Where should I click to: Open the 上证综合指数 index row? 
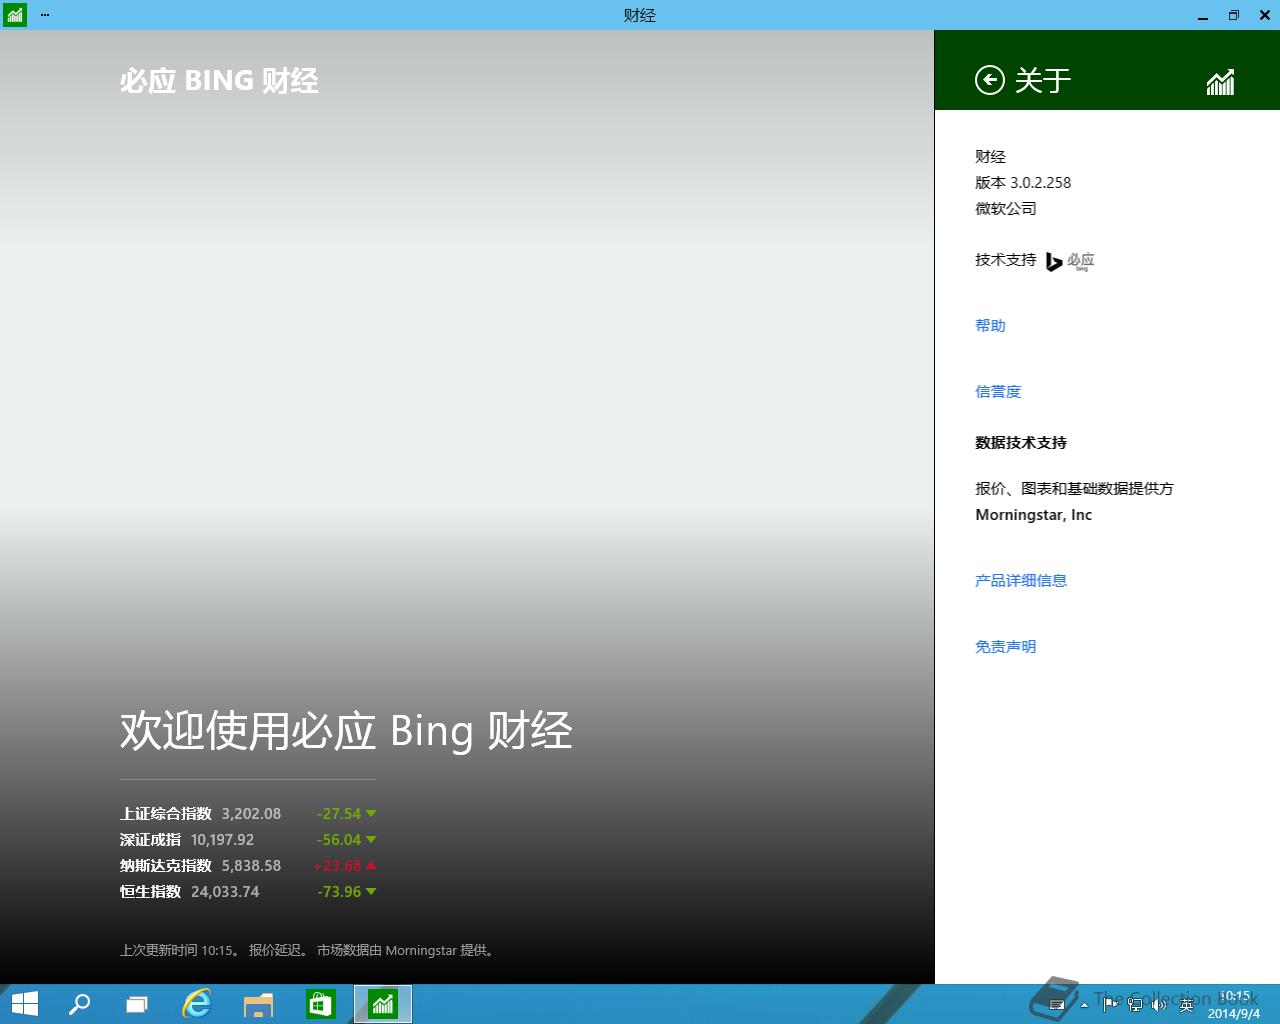click(248, 813)
